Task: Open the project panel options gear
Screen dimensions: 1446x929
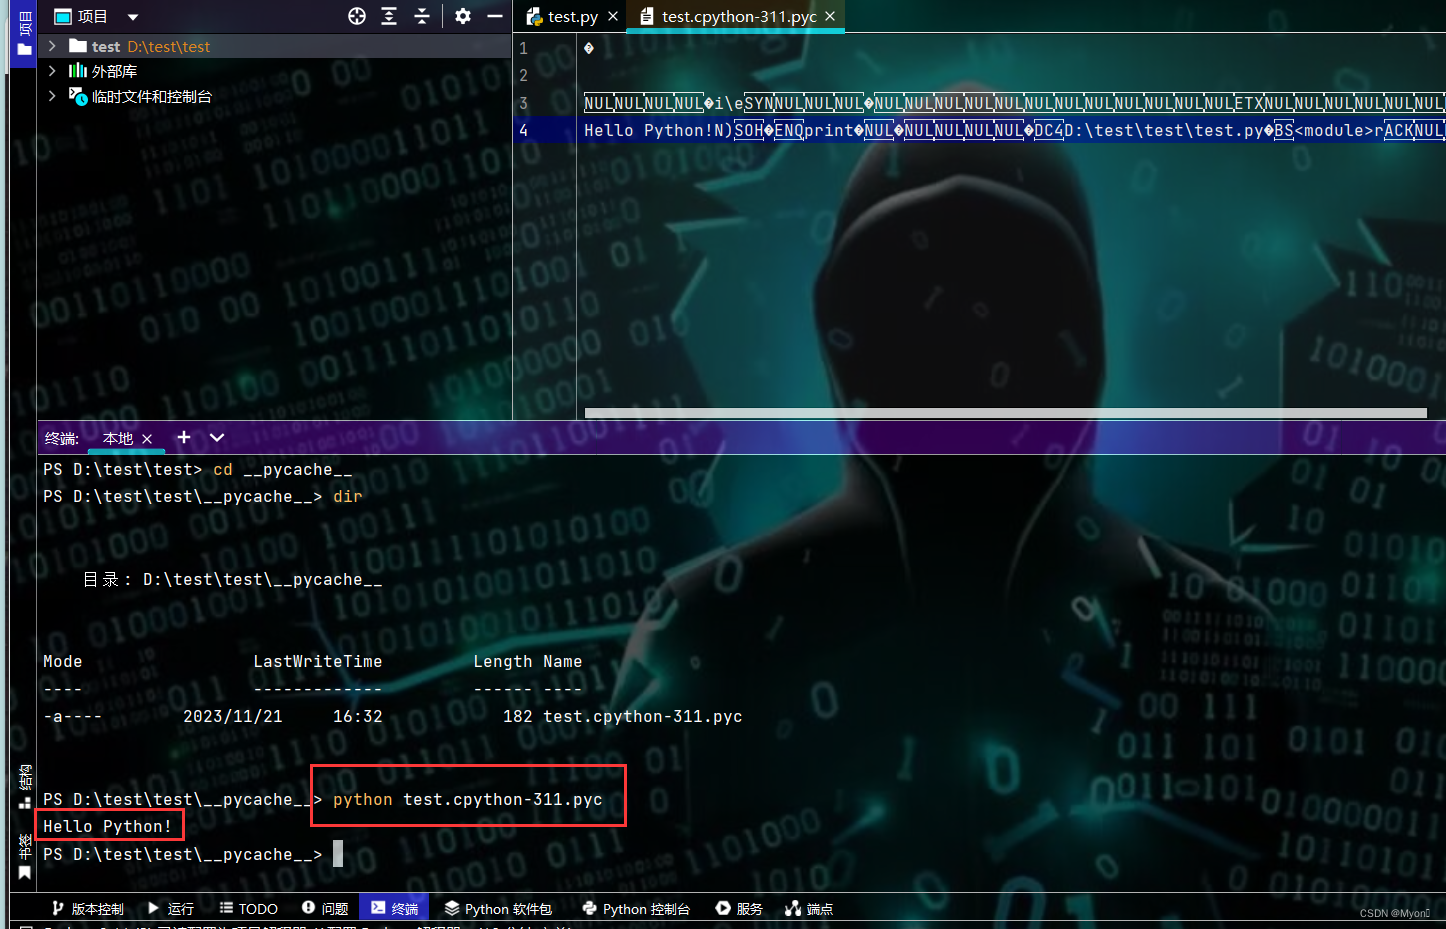Action: [462, 16]
